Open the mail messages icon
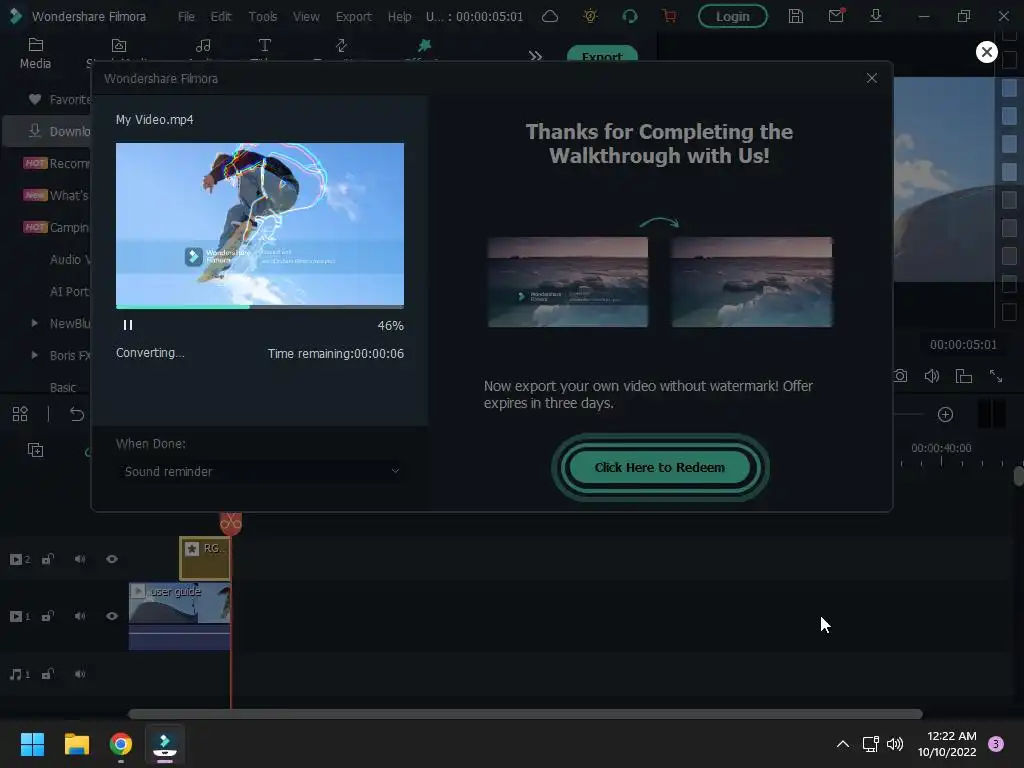The width and height of the screenshot is (1024, 768). click(836, 16)
